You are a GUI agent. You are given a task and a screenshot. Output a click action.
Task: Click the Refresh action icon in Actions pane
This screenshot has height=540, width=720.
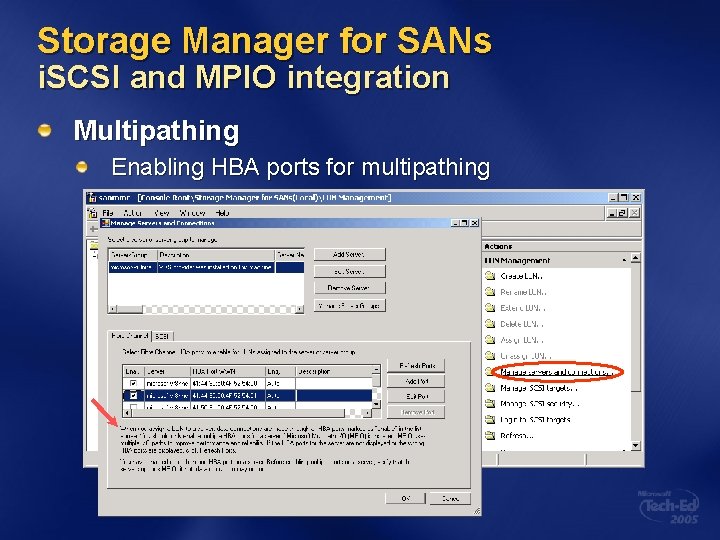coord(490,435)
